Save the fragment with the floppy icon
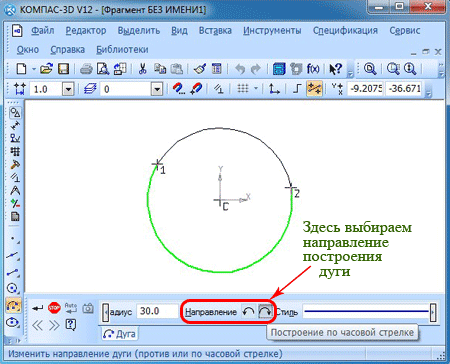The height and width of the screenshot is (364, 450). [63, 69]
